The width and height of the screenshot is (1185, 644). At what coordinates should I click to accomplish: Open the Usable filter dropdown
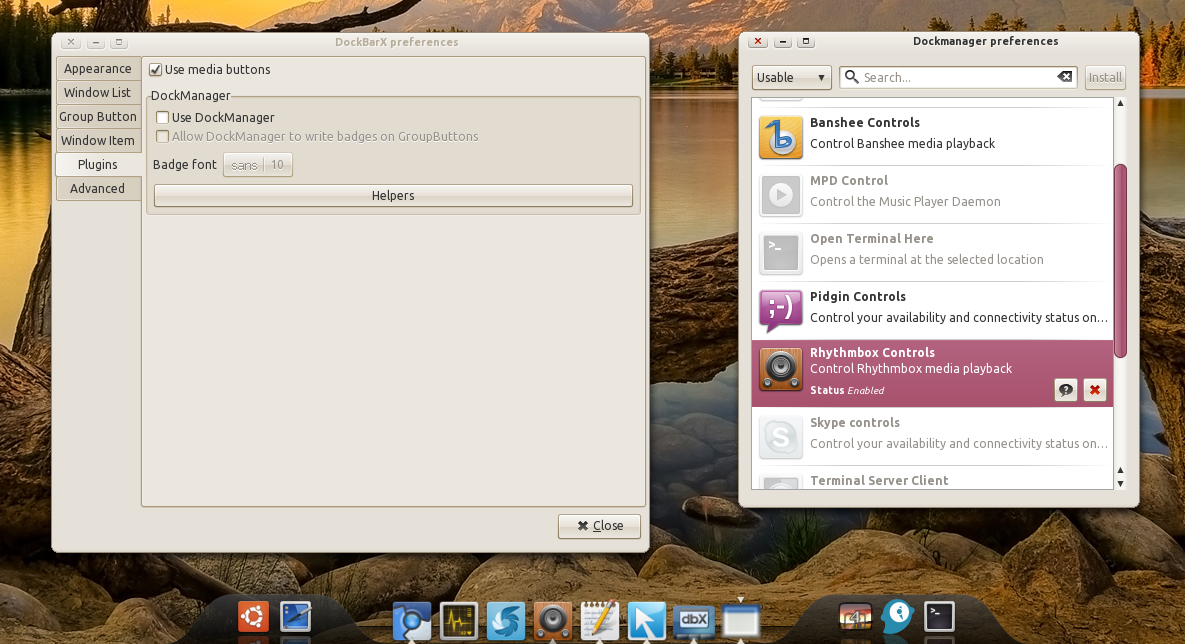pos(791,77)
